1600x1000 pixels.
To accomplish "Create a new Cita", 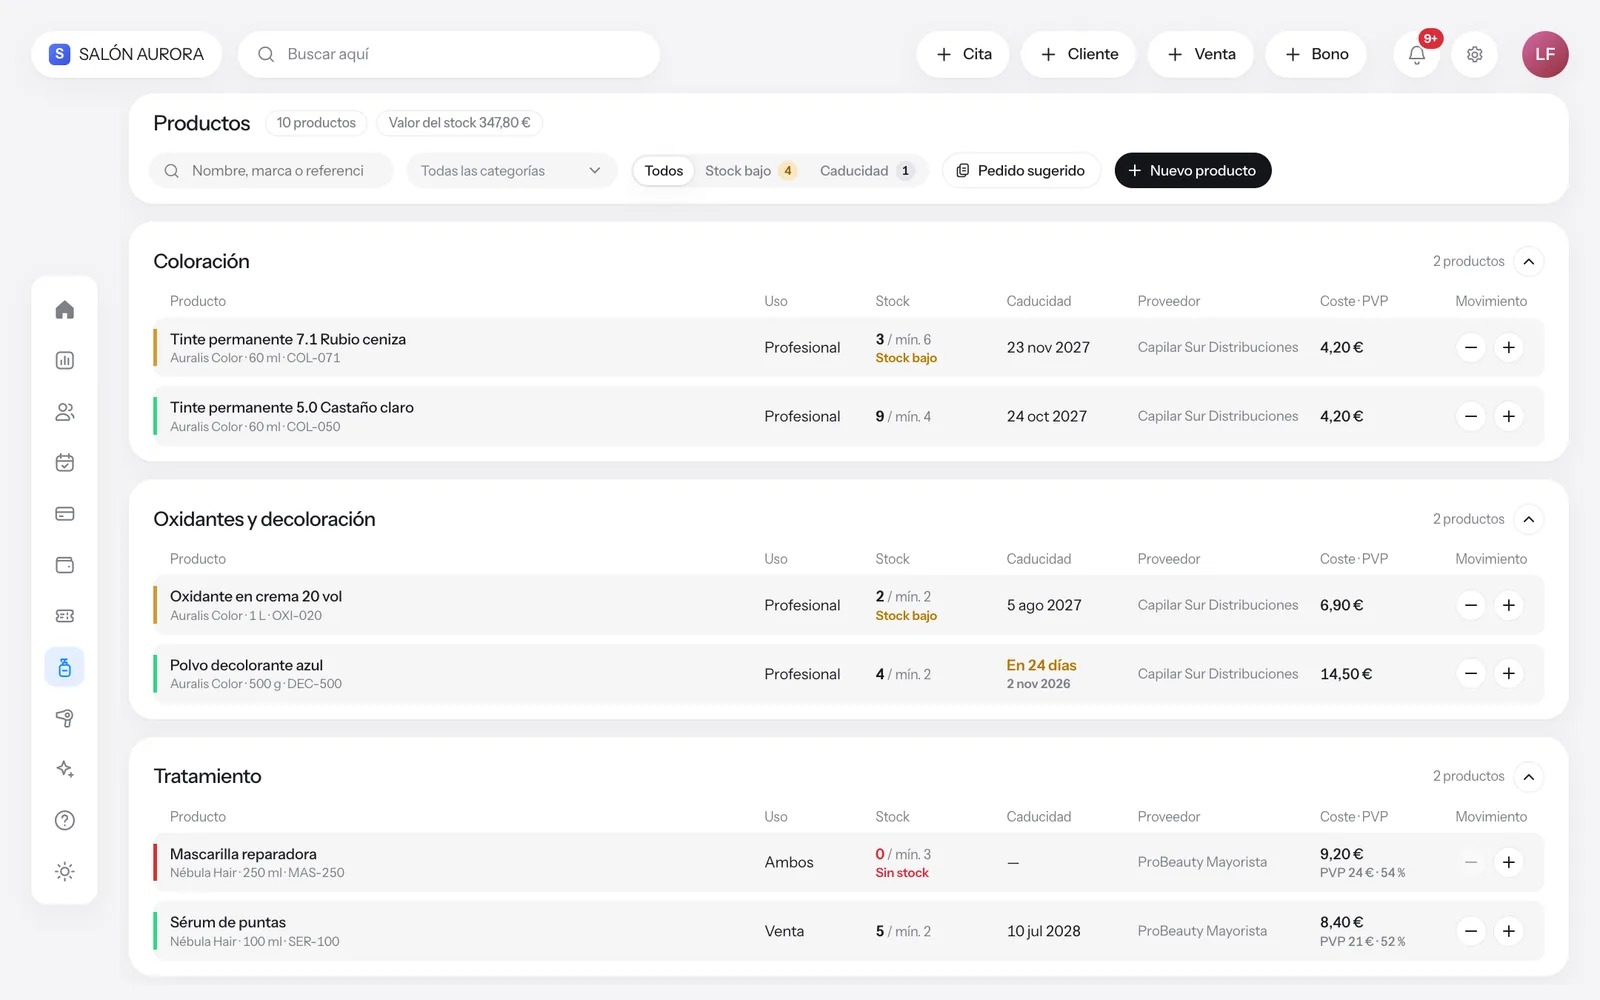I will [x=963, y=54].
